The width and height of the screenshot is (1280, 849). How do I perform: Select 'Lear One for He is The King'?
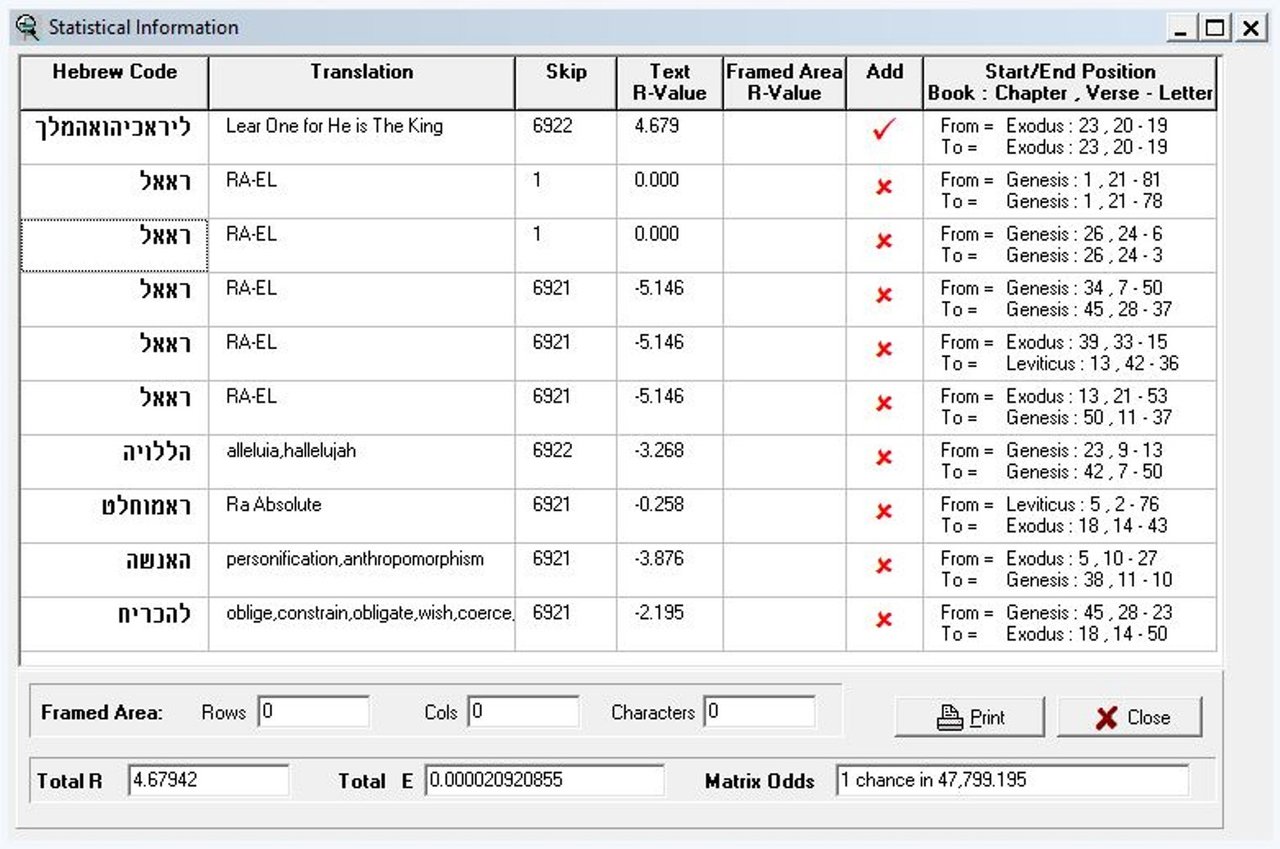tap(334, 126)
